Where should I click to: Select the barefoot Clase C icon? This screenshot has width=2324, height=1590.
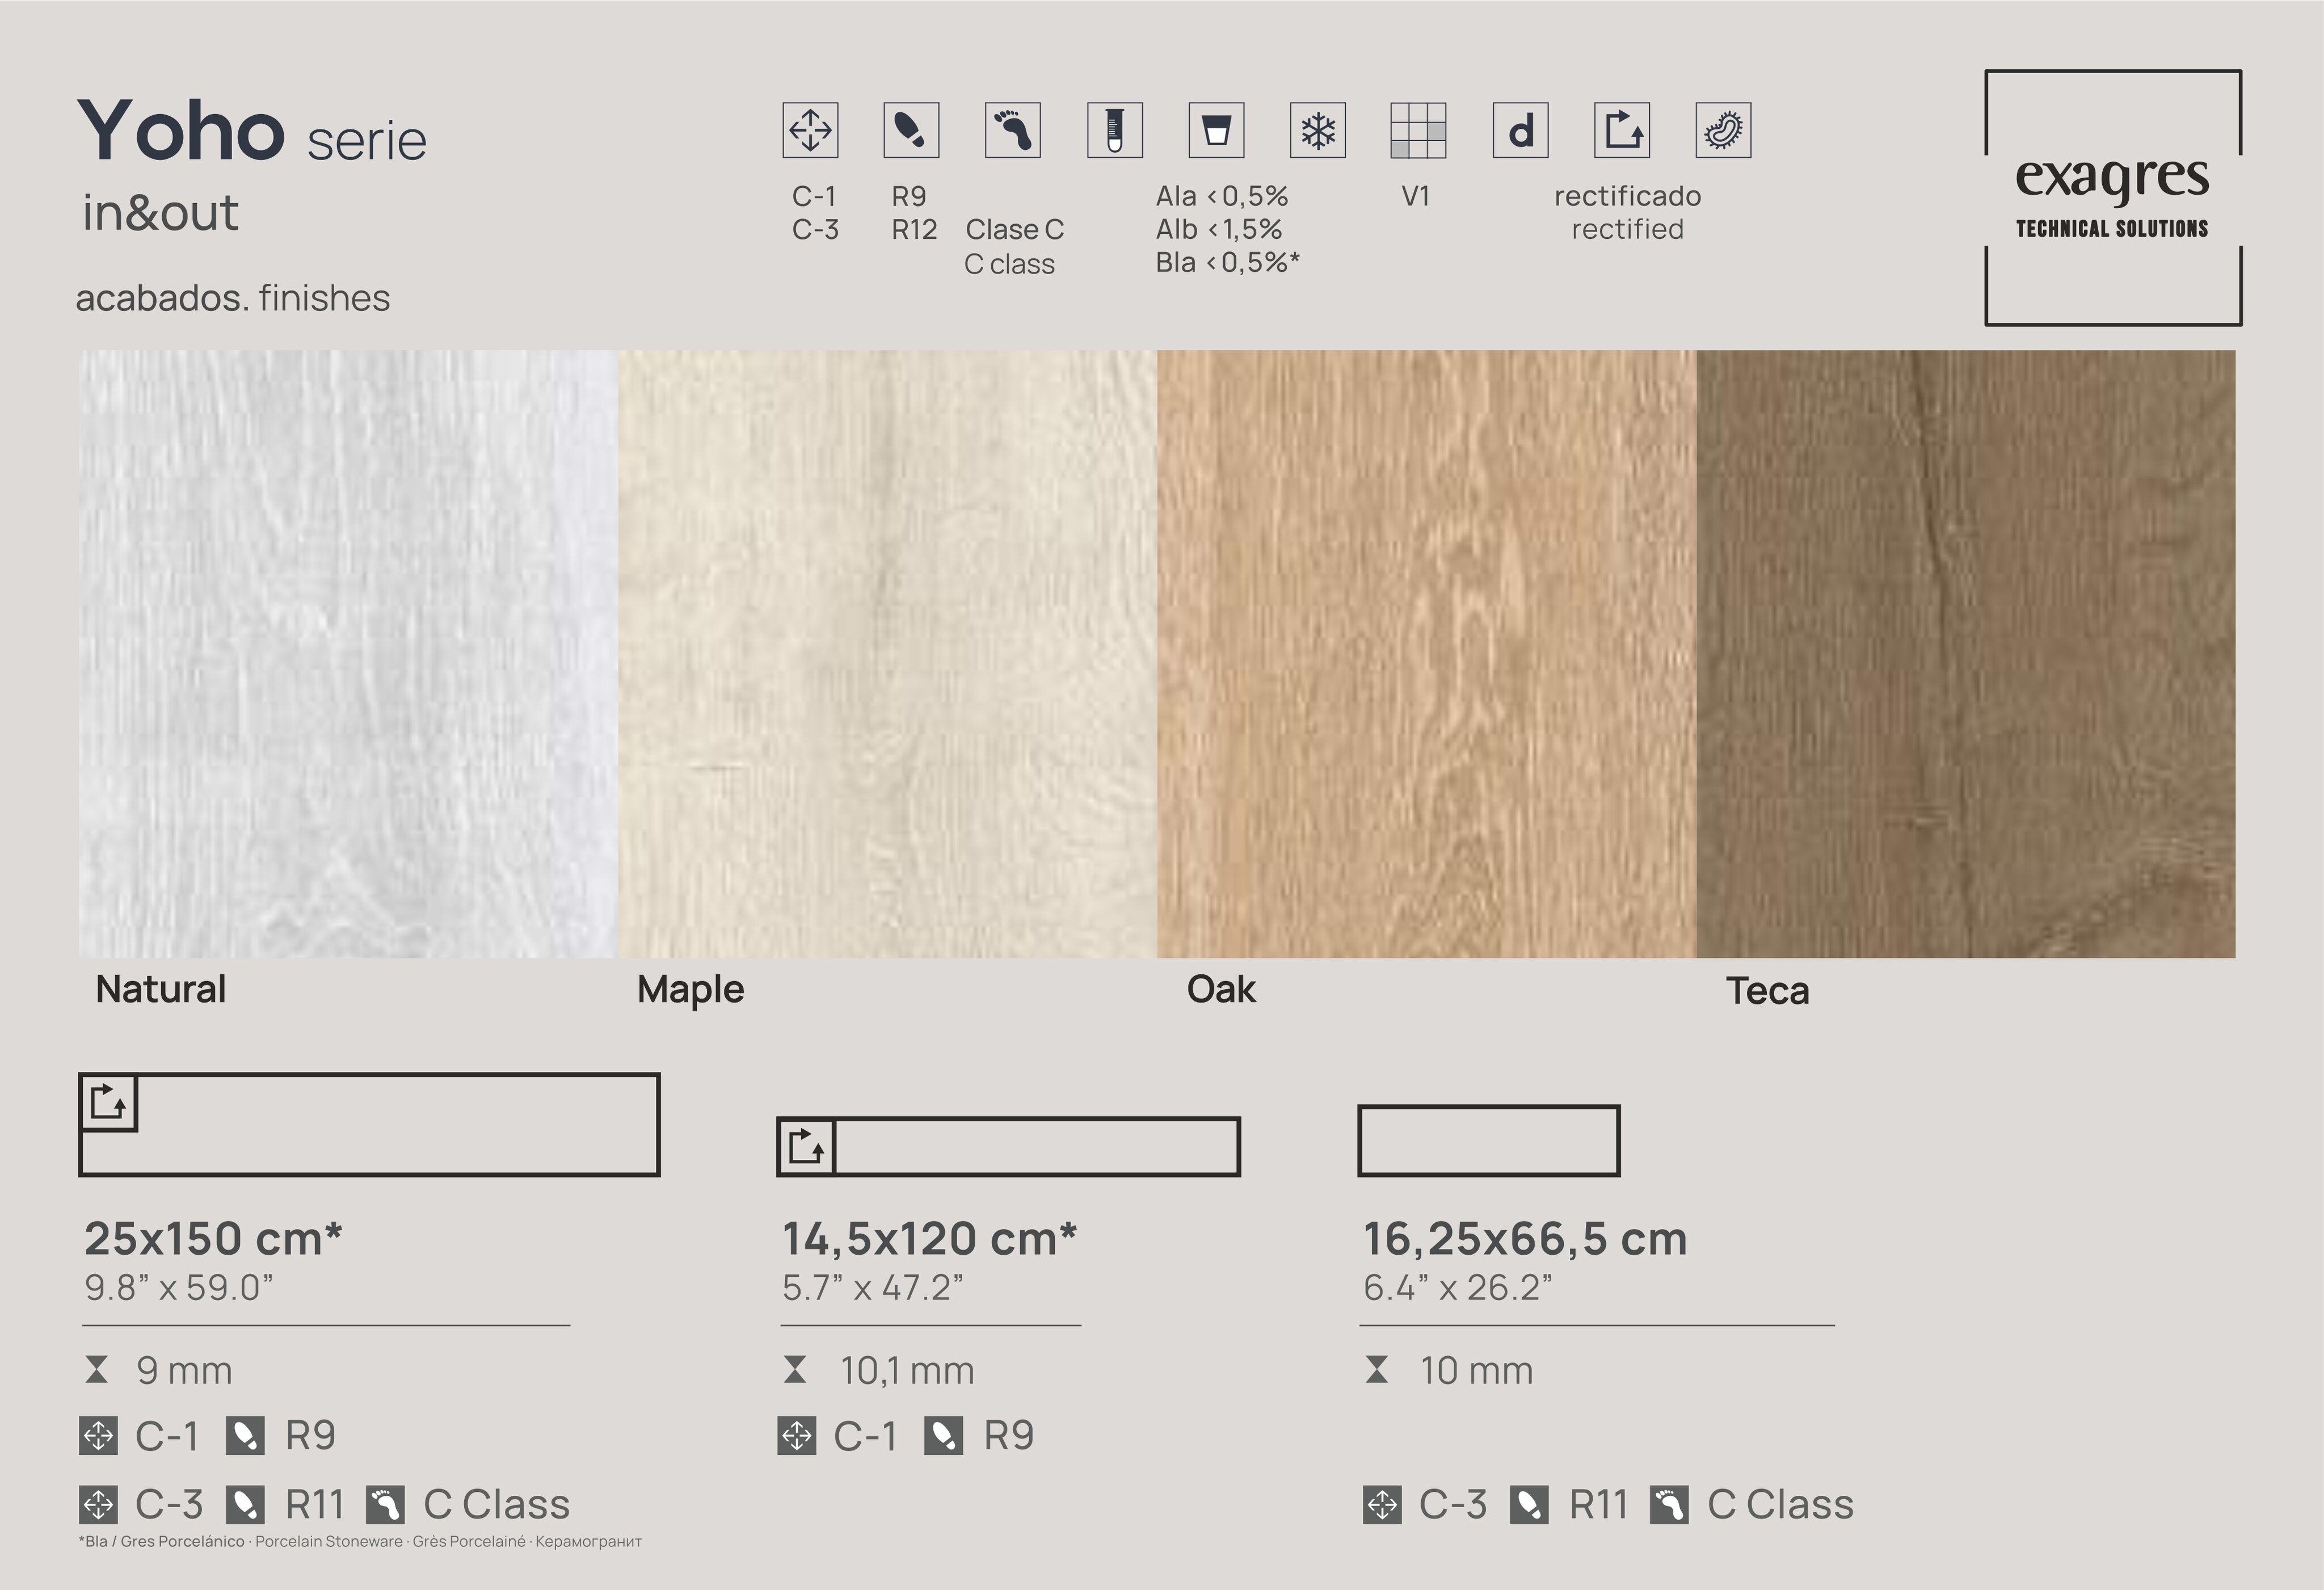(x=1013, y=130)
